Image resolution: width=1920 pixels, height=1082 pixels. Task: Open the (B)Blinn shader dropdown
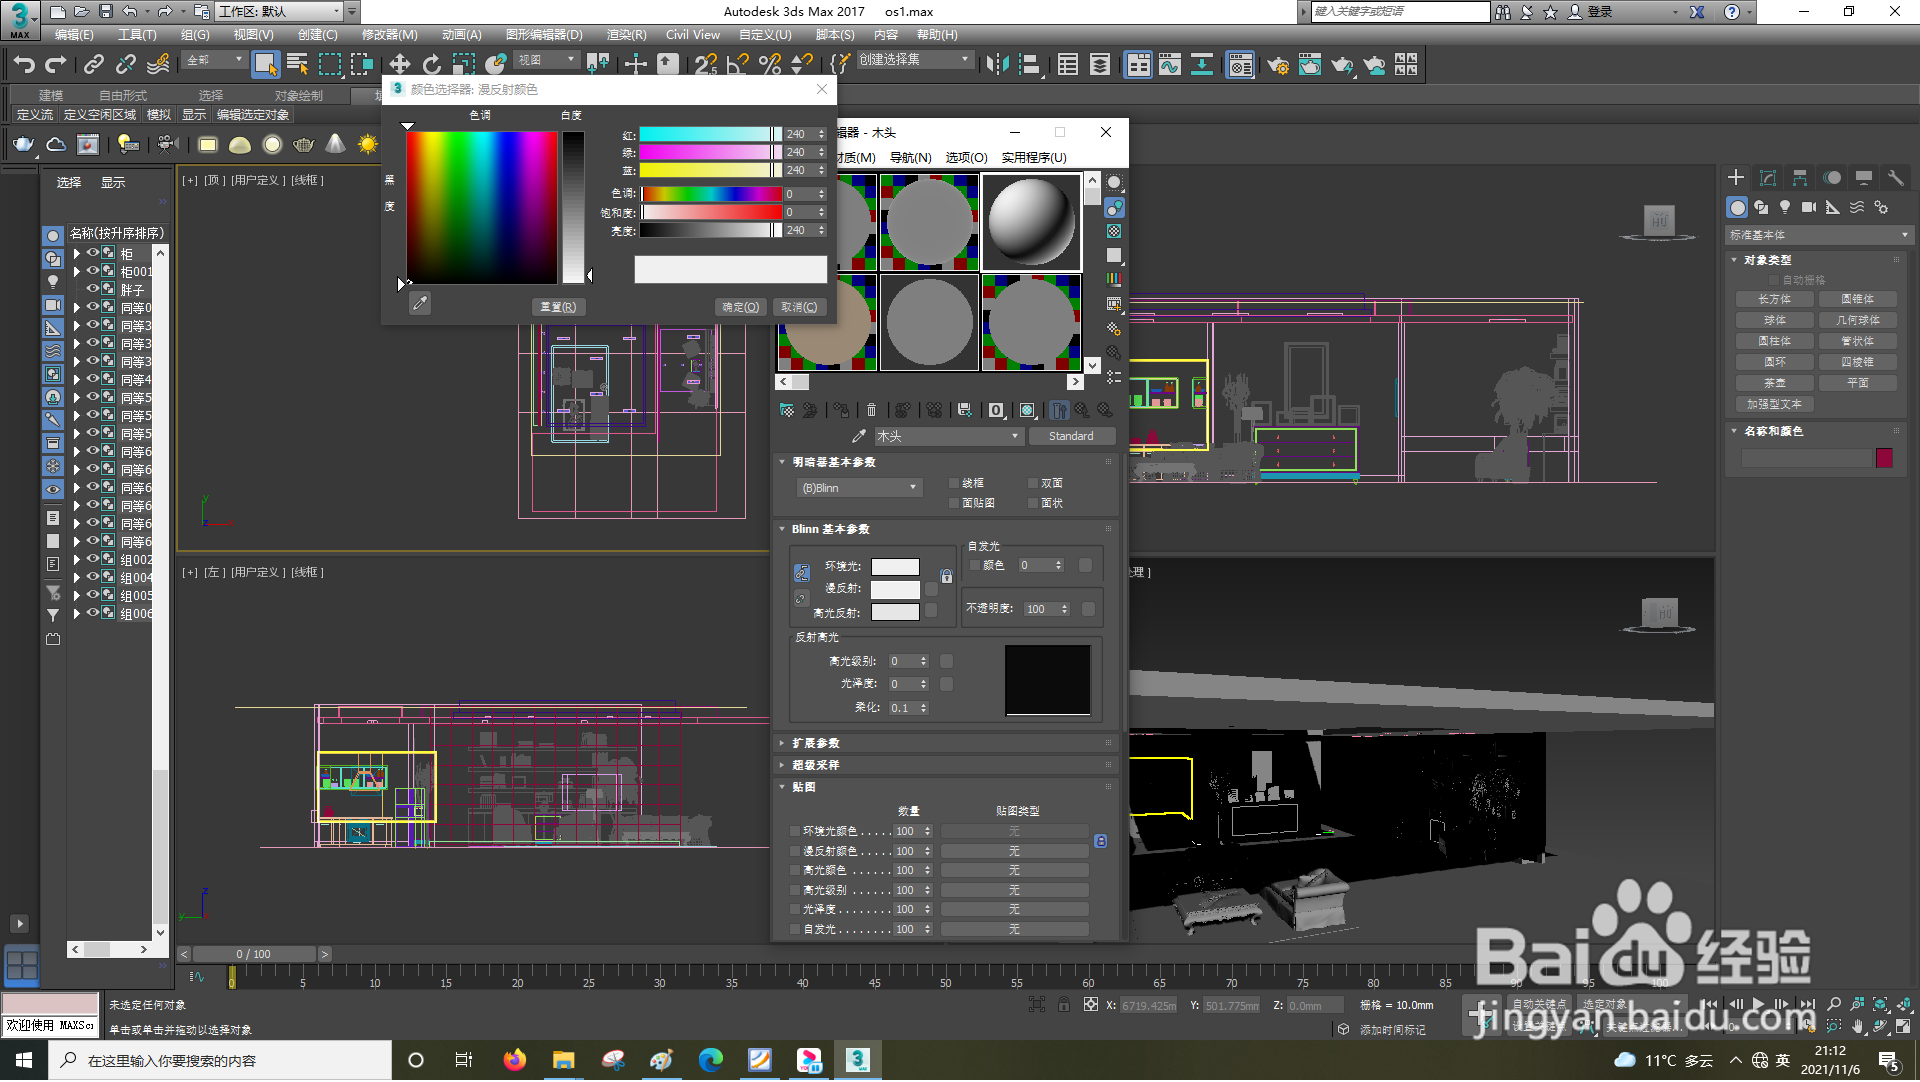858,488
